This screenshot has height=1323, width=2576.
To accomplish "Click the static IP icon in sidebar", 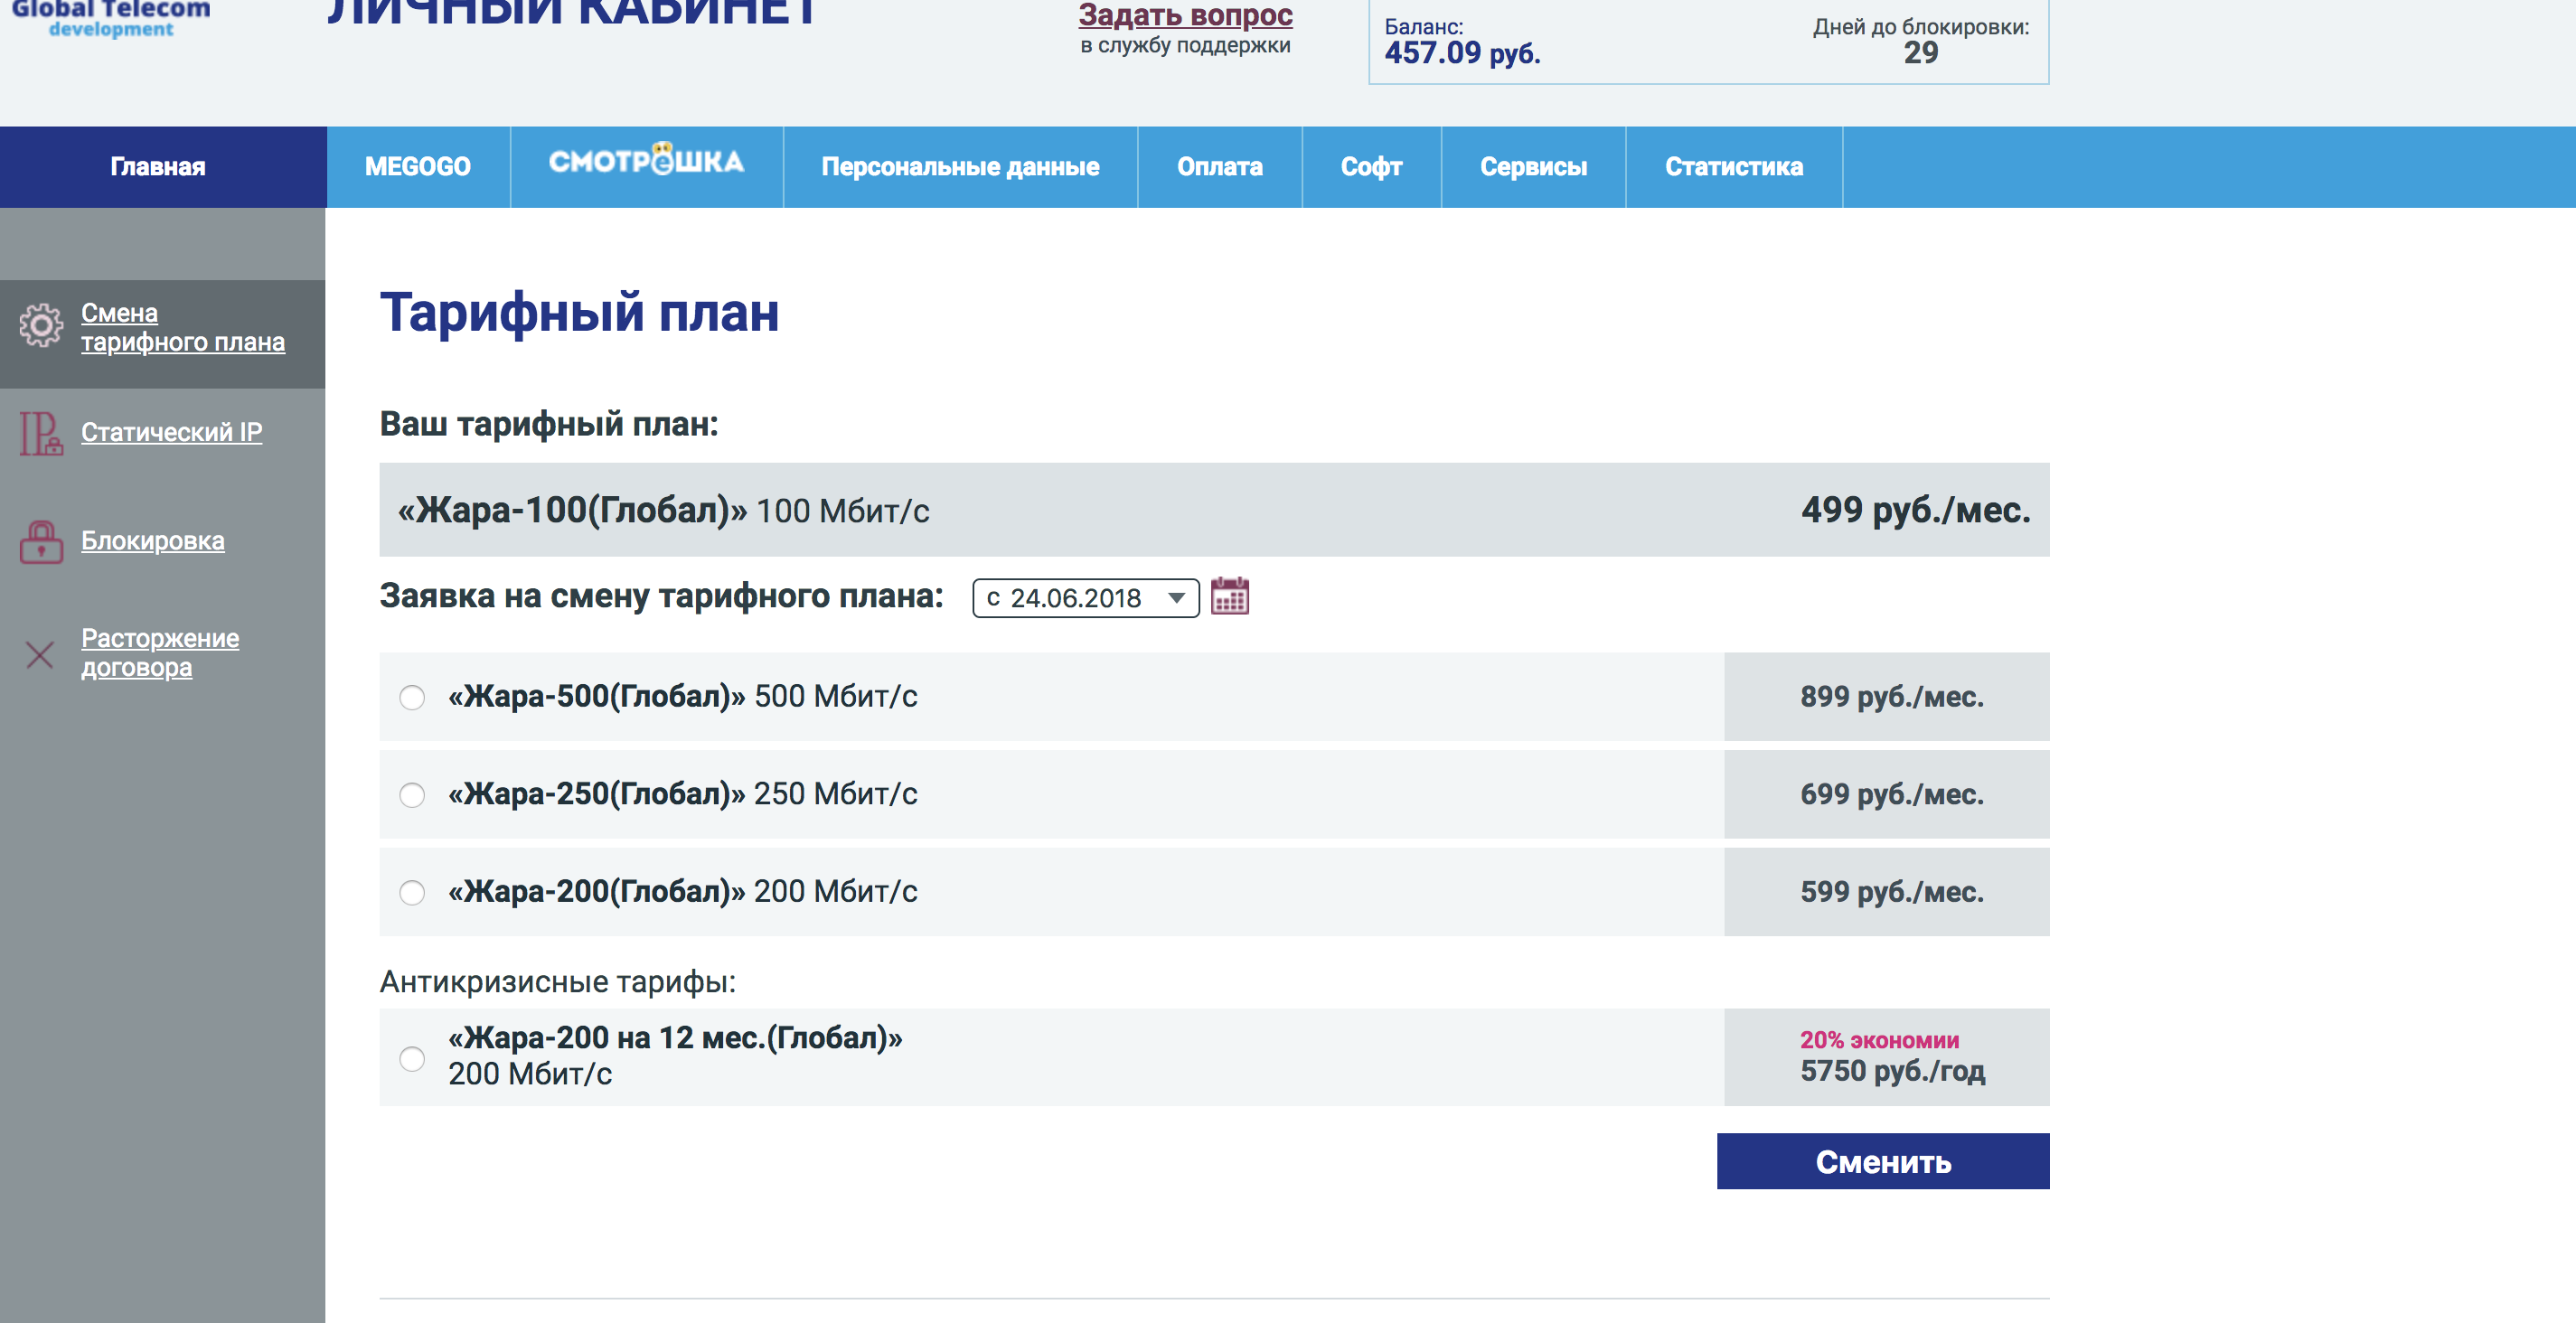I will click(41, 433).
